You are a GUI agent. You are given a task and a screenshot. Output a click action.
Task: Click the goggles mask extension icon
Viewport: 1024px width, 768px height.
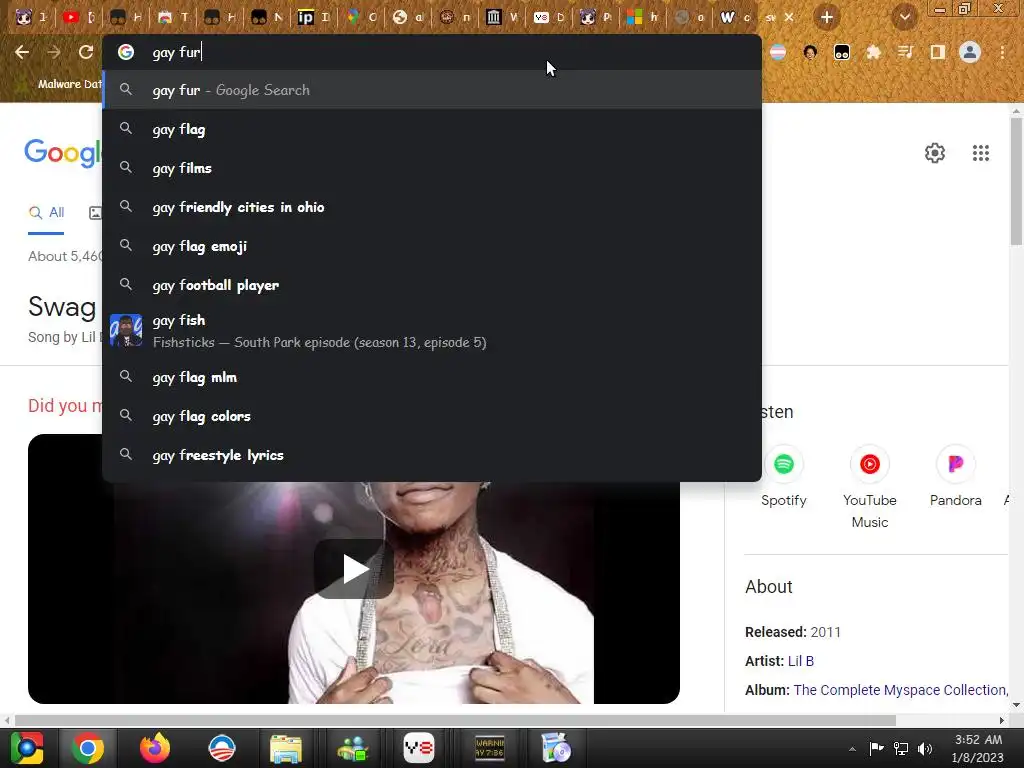pyautogui.click(x=842, y=52)
